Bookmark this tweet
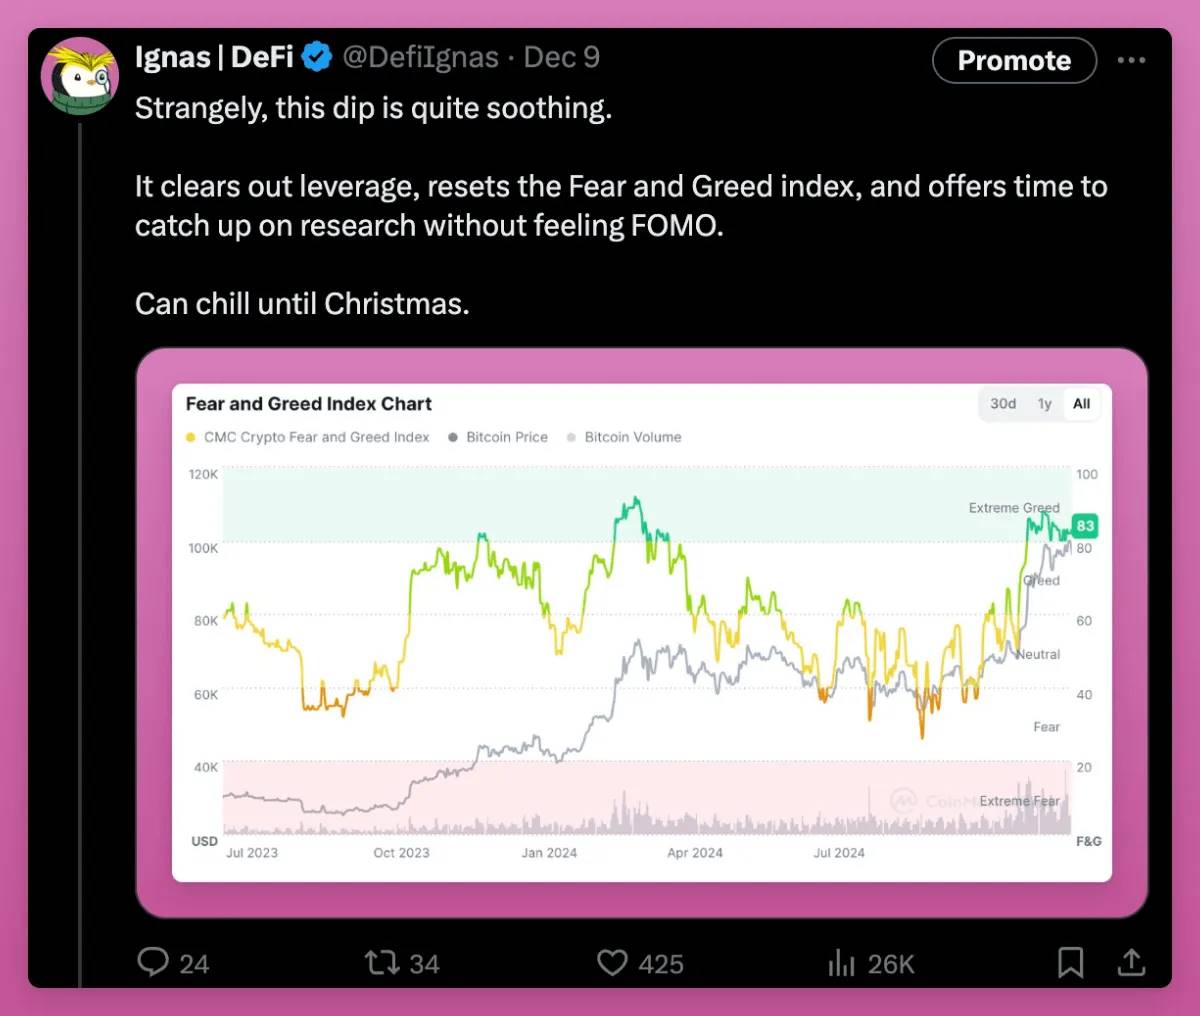 [x=1070, y=962]
